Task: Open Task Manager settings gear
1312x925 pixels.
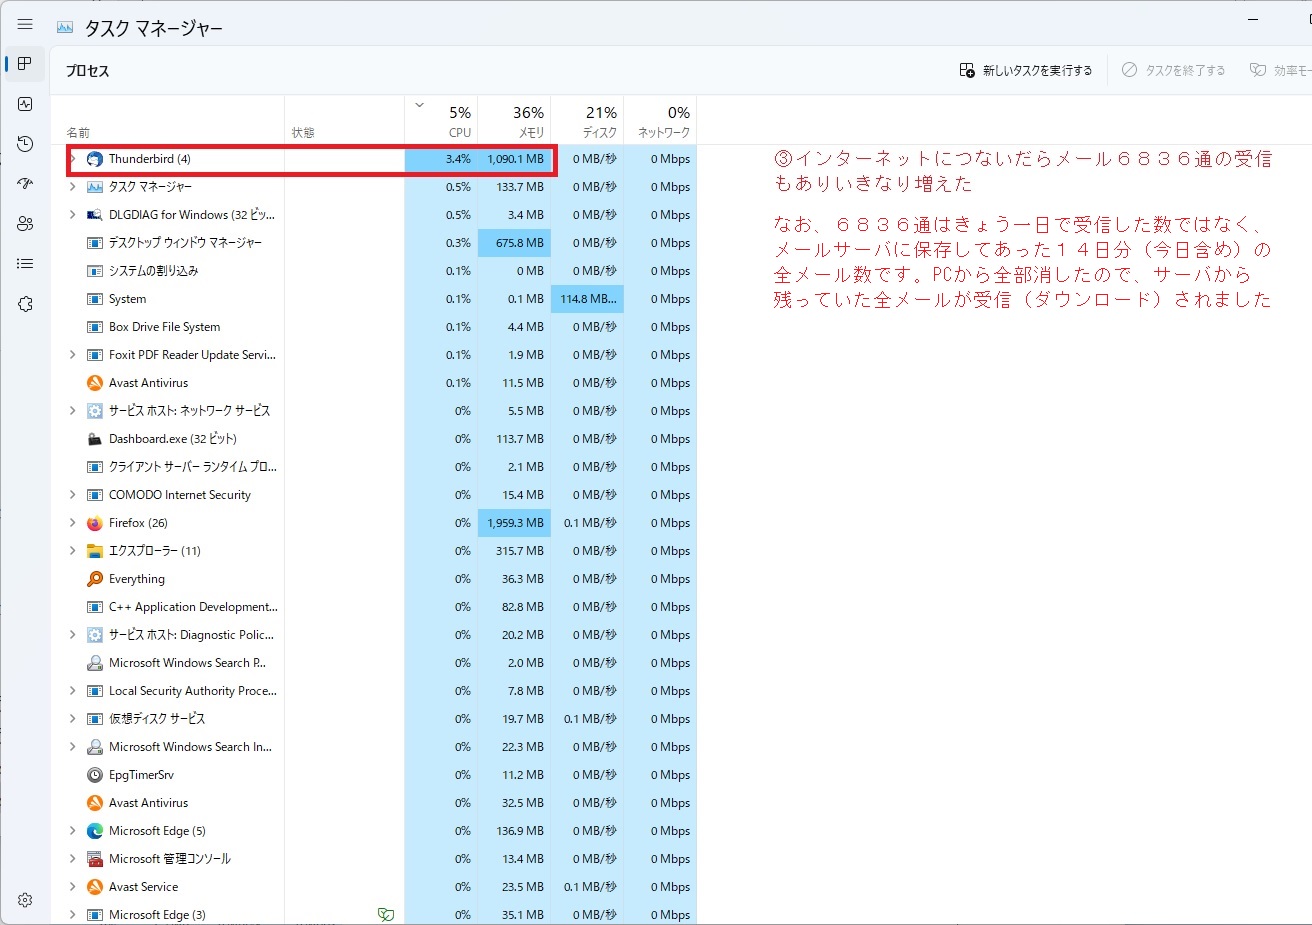Action: [x=25, y=900]
